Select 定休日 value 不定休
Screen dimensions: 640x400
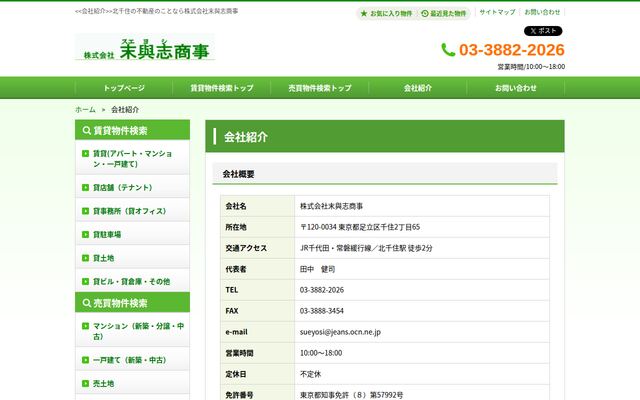pyautogui.click(x=311, y=374)
